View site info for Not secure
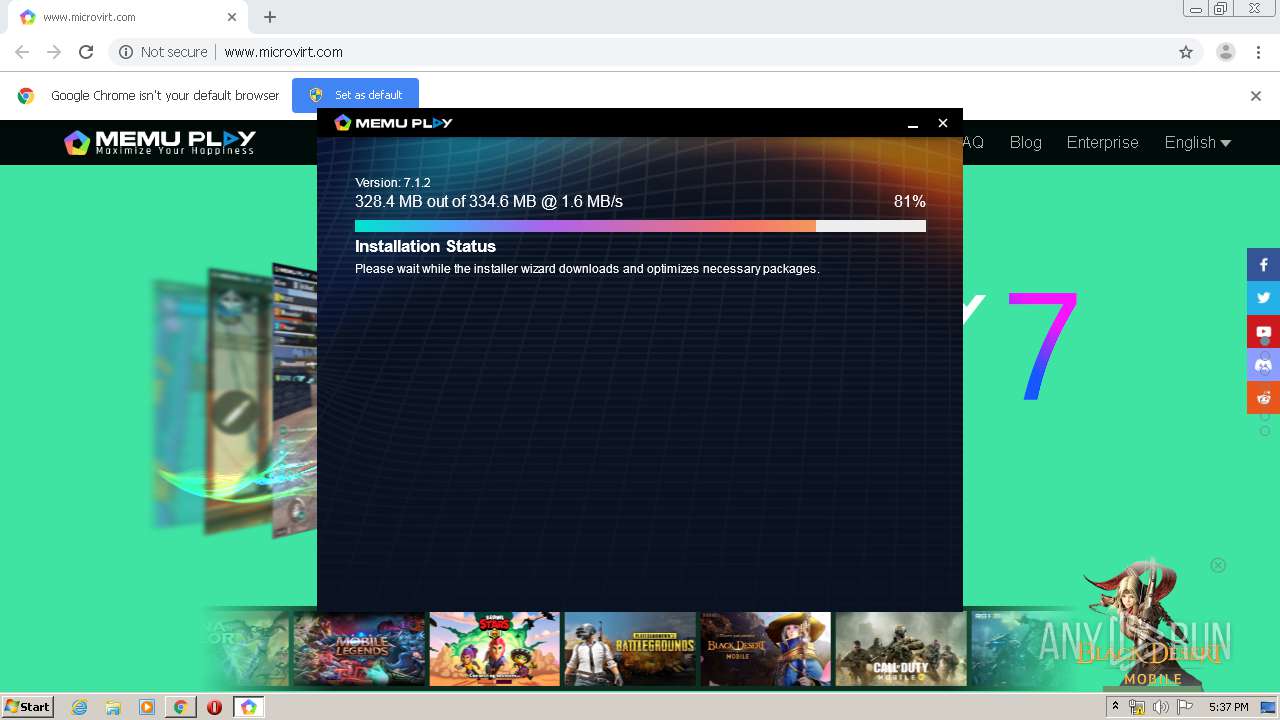 point(163,52)
